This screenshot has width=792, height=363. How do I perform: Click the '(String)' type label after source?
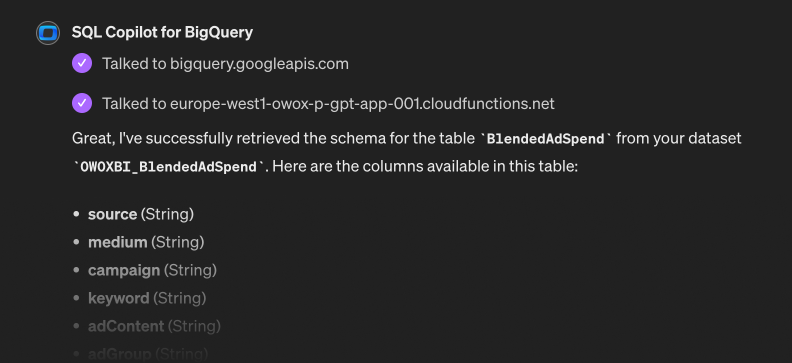click(167, 214)
